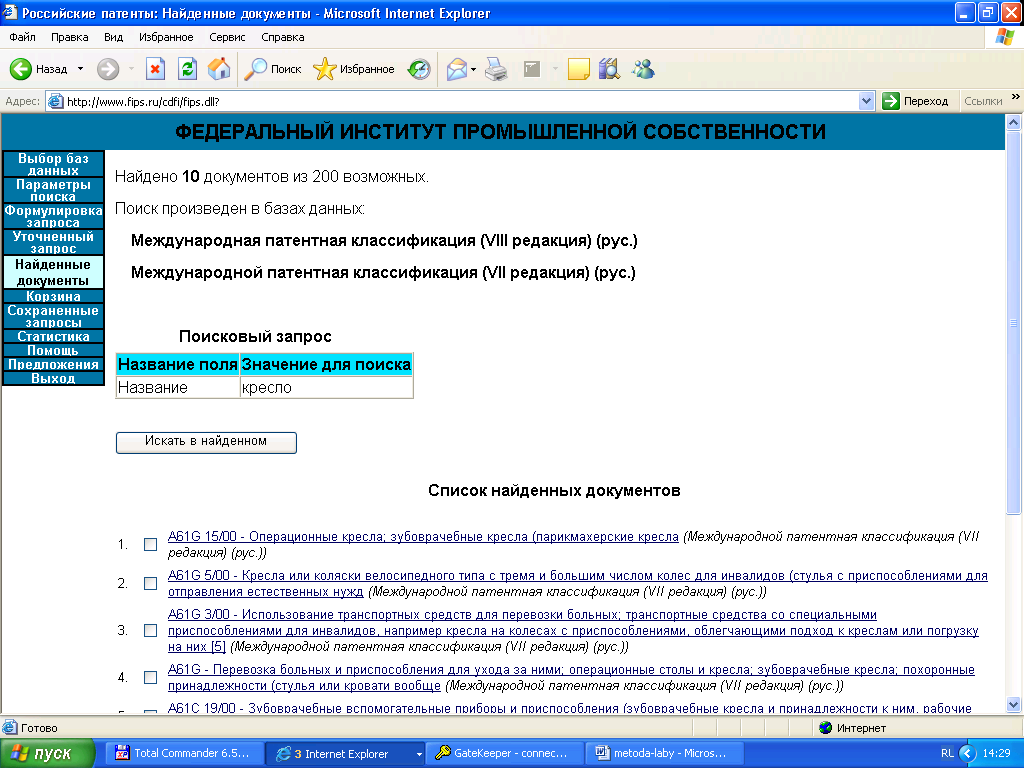The height and width of the screenshot is (768, 1024).
Task: Click the page icon in address bar
Action: (x=56, y=101)
